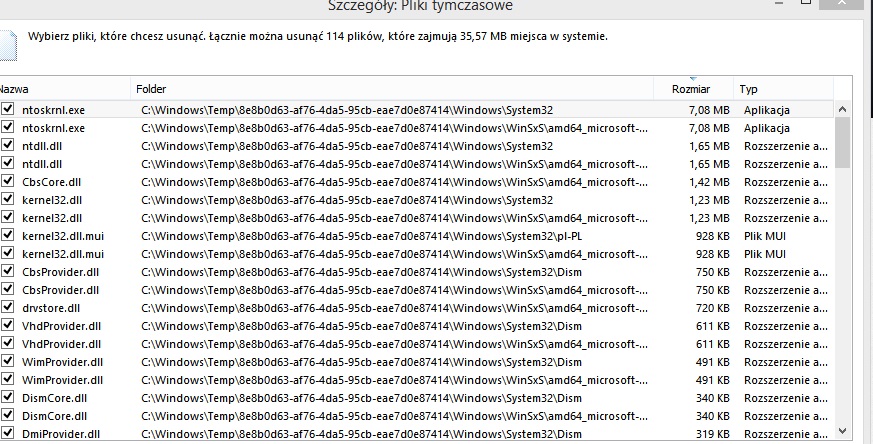The image size is (873, 444).
Task: Click the scrollbar up arrow
Action: coord(842,110)
